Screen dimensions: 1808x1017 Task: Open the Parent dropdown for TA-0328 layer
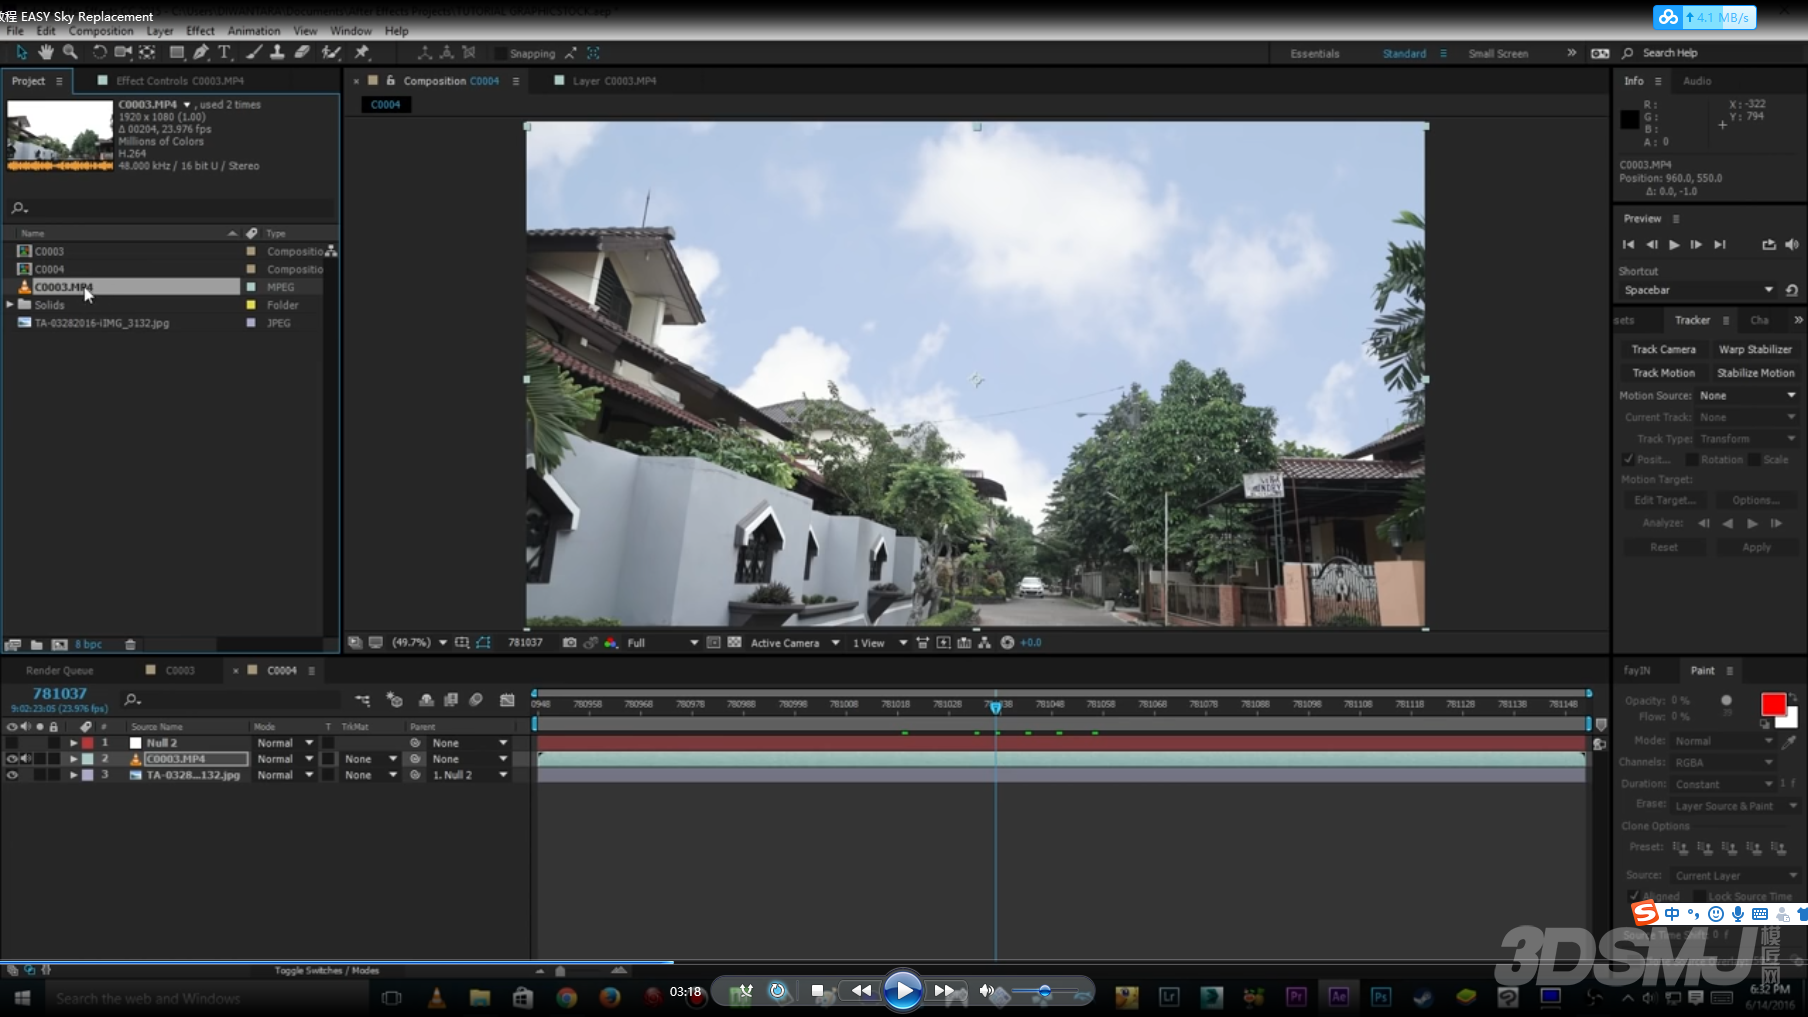point(470,775)
